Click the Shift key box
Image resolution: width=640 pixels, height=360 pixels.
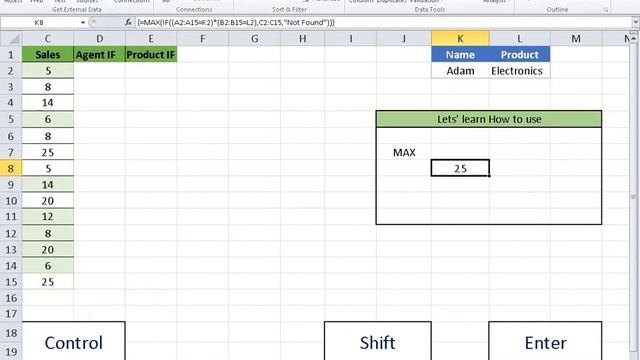378,341
